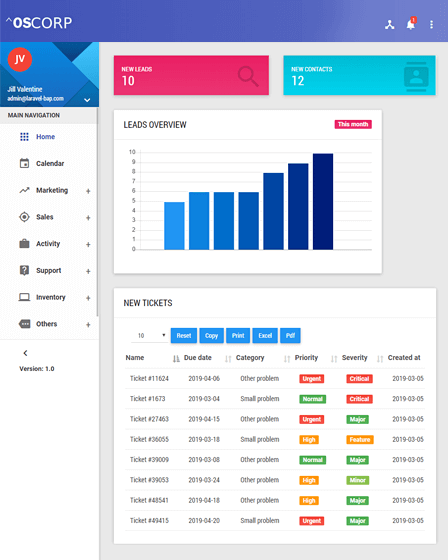Open the three-dot more options menu
The height and width of the screenshot is (560, 448).
(432, 25)
